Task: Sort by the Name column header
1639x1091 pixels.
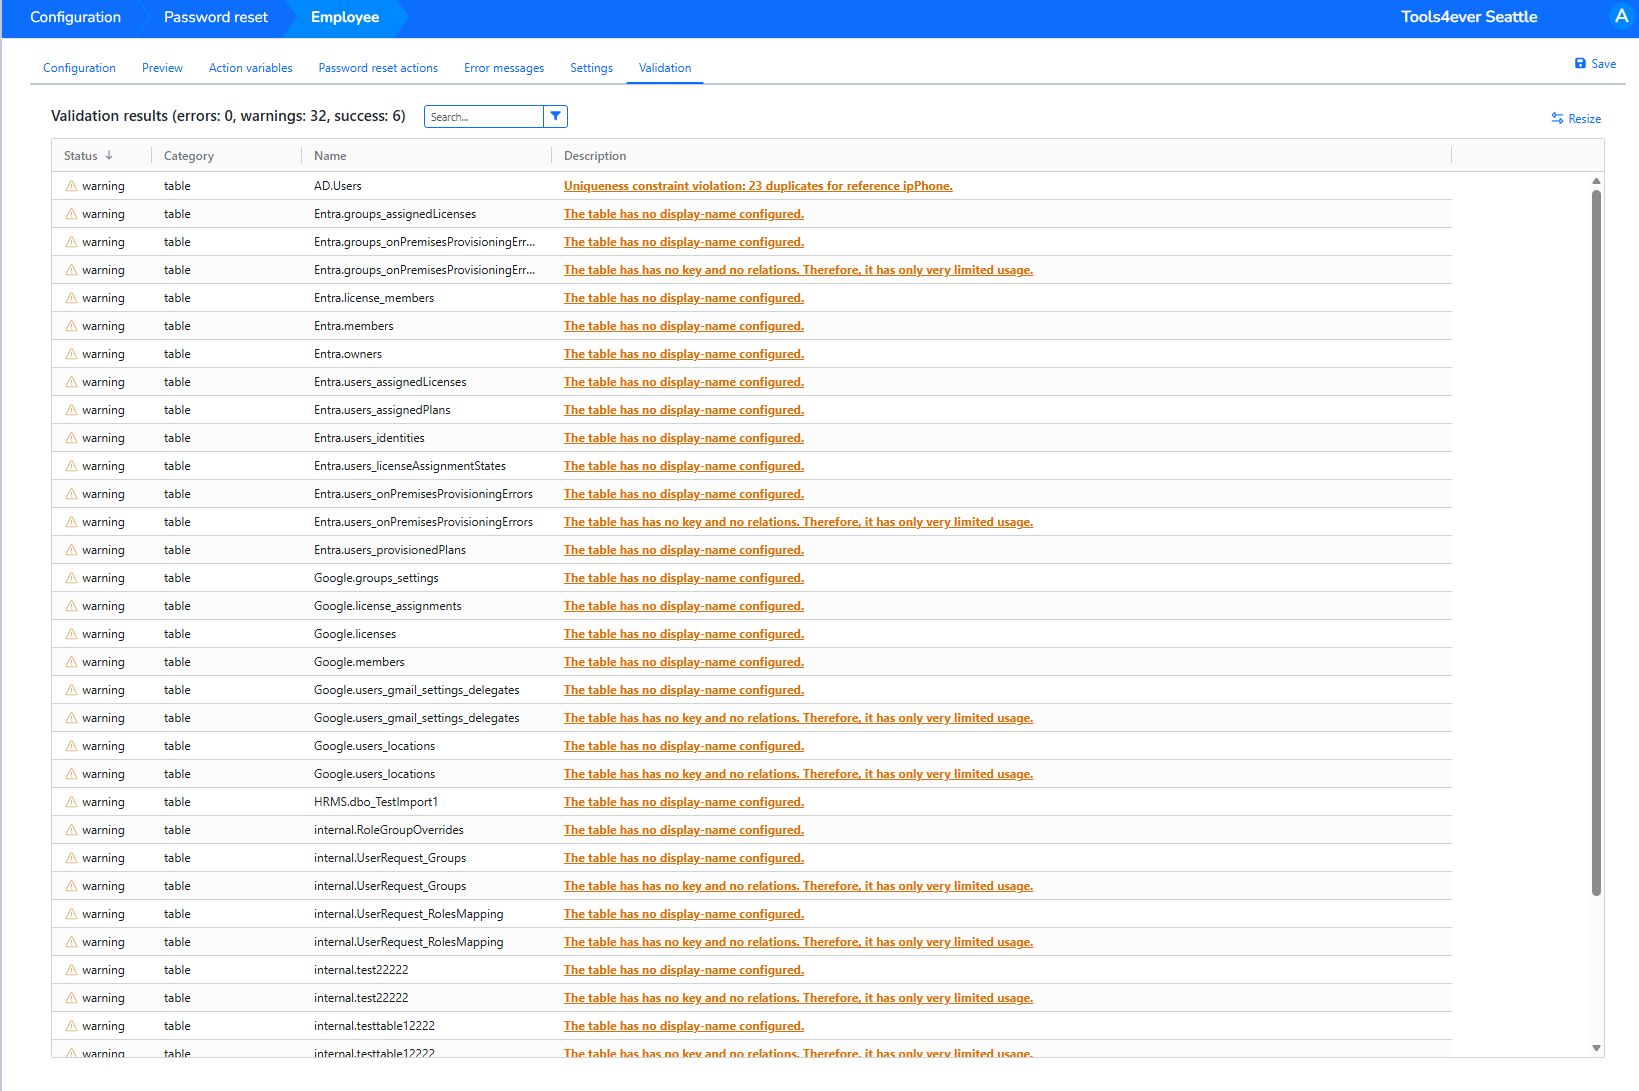Action: [x=330, y=156]
